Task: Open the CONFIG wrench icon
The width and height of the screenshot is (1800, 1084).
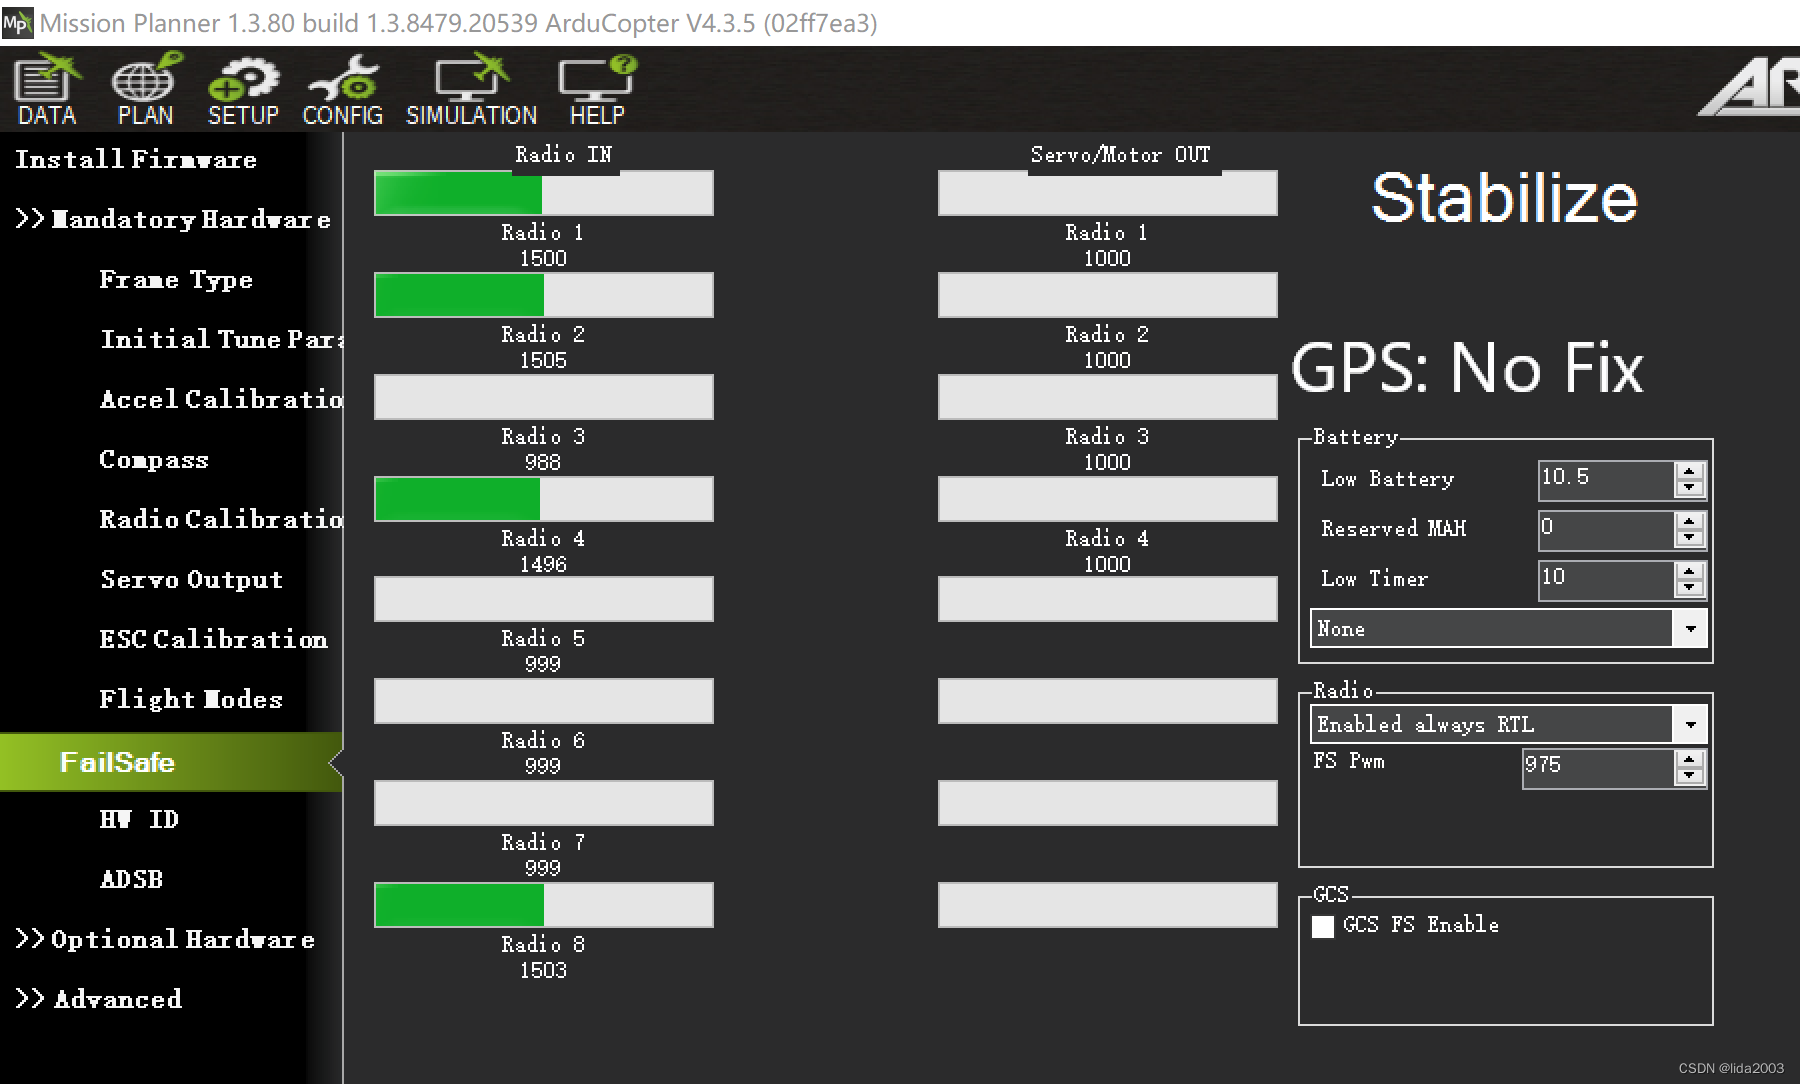Action: (343, 90)
